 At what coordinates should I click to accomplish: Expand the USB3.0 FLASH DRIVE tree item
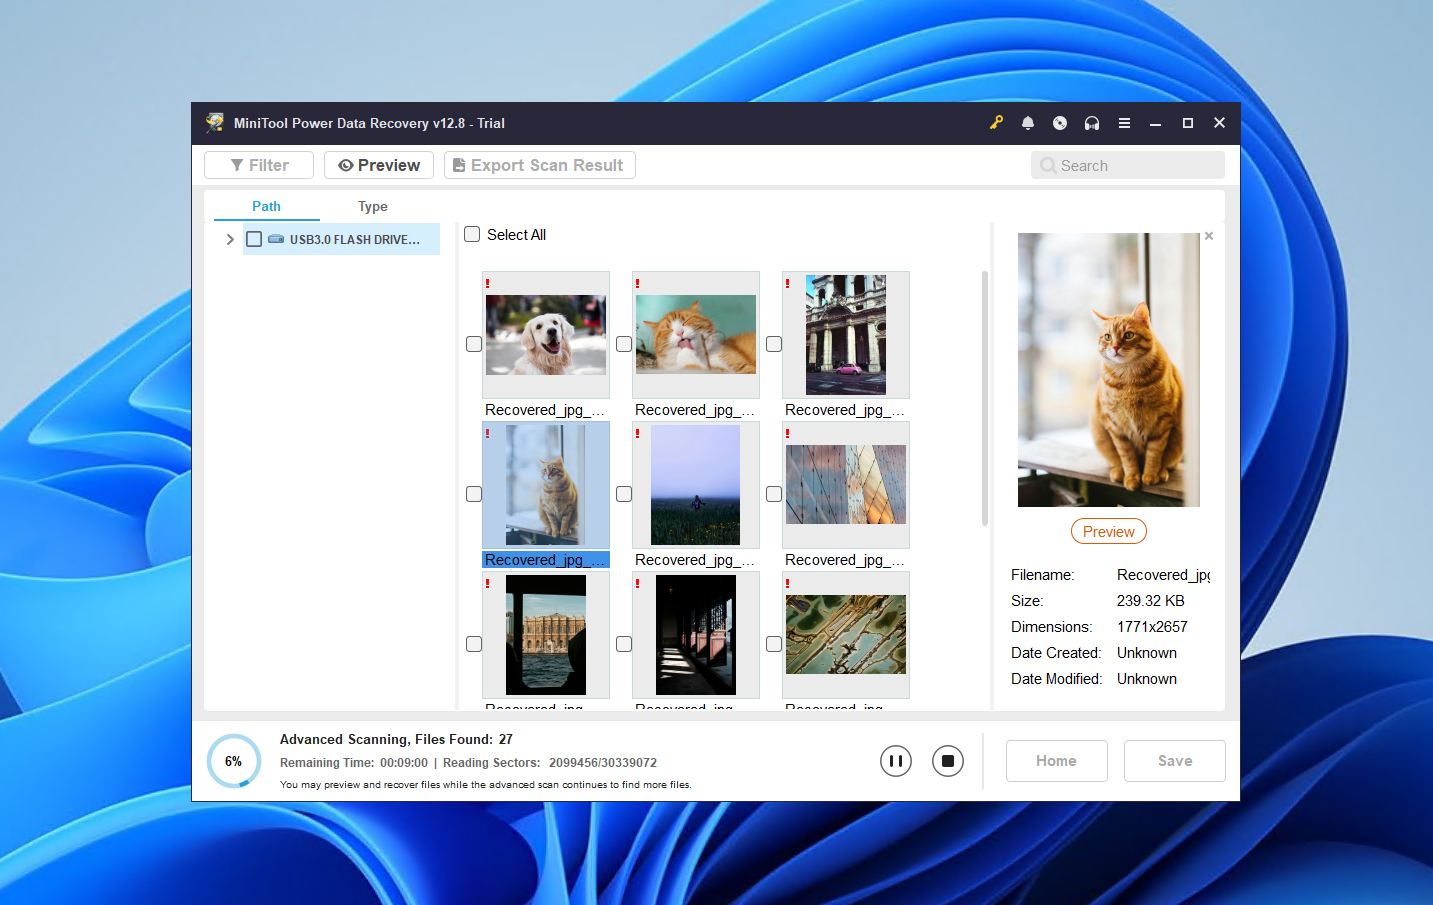coord(229,238)
